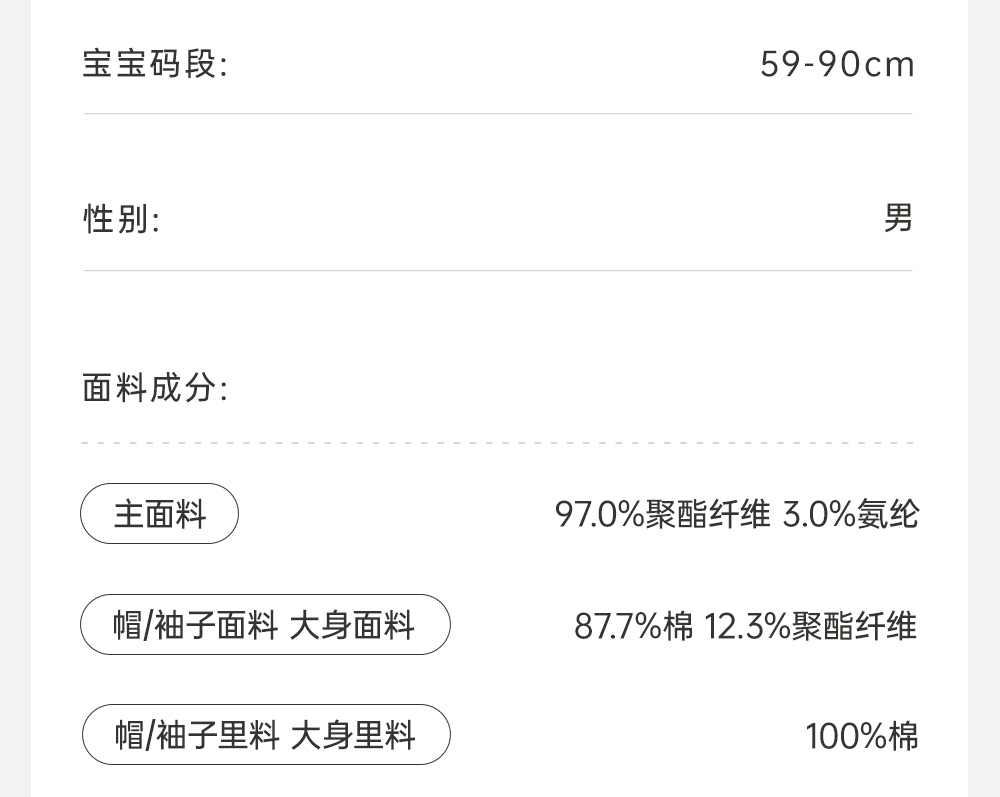This screenshot has height=797, width=1000.
Task: Select the 3.0%氨纶 composition text
Action: pyautogui.click(x=850, y=515)
